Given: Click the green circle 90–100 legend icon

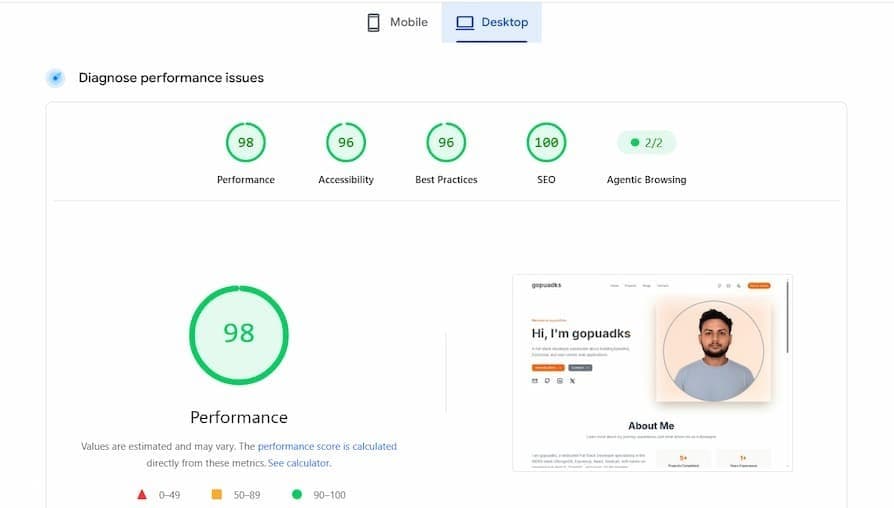Looking at the screenshot, I should 296,494.
